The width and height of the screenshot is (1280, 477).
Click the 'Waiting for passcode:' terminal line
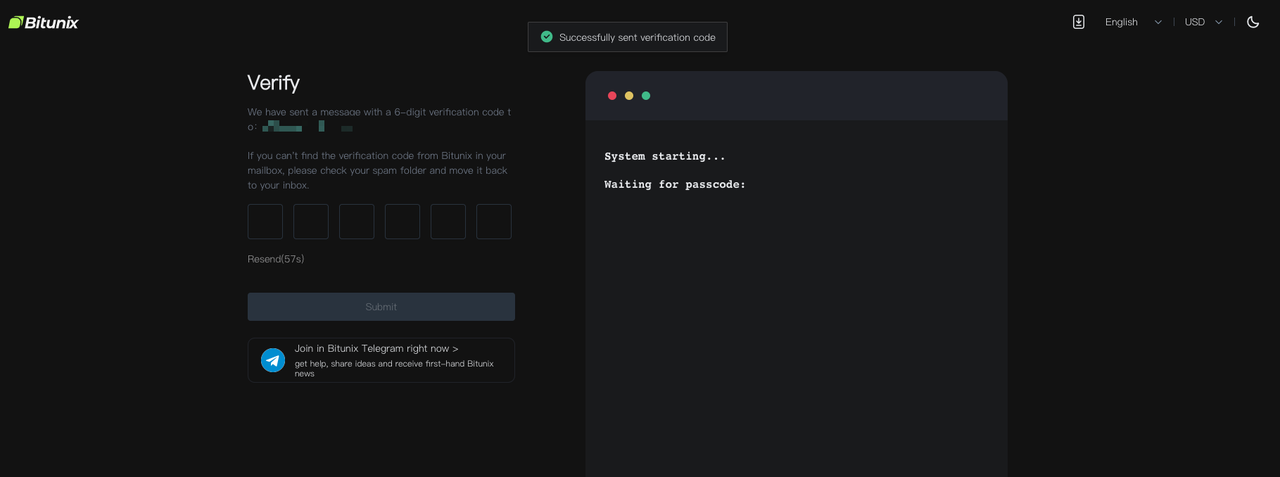click(675, 185)
